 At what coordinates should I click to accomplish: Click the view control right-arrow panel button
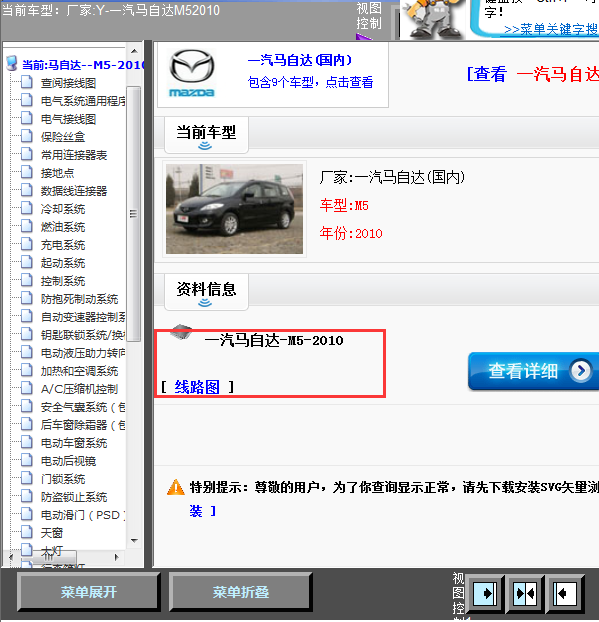486,594
